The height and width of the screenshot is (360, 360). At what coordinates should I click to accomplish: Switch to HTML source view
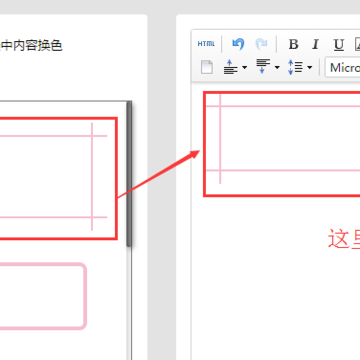pos(206,44)
